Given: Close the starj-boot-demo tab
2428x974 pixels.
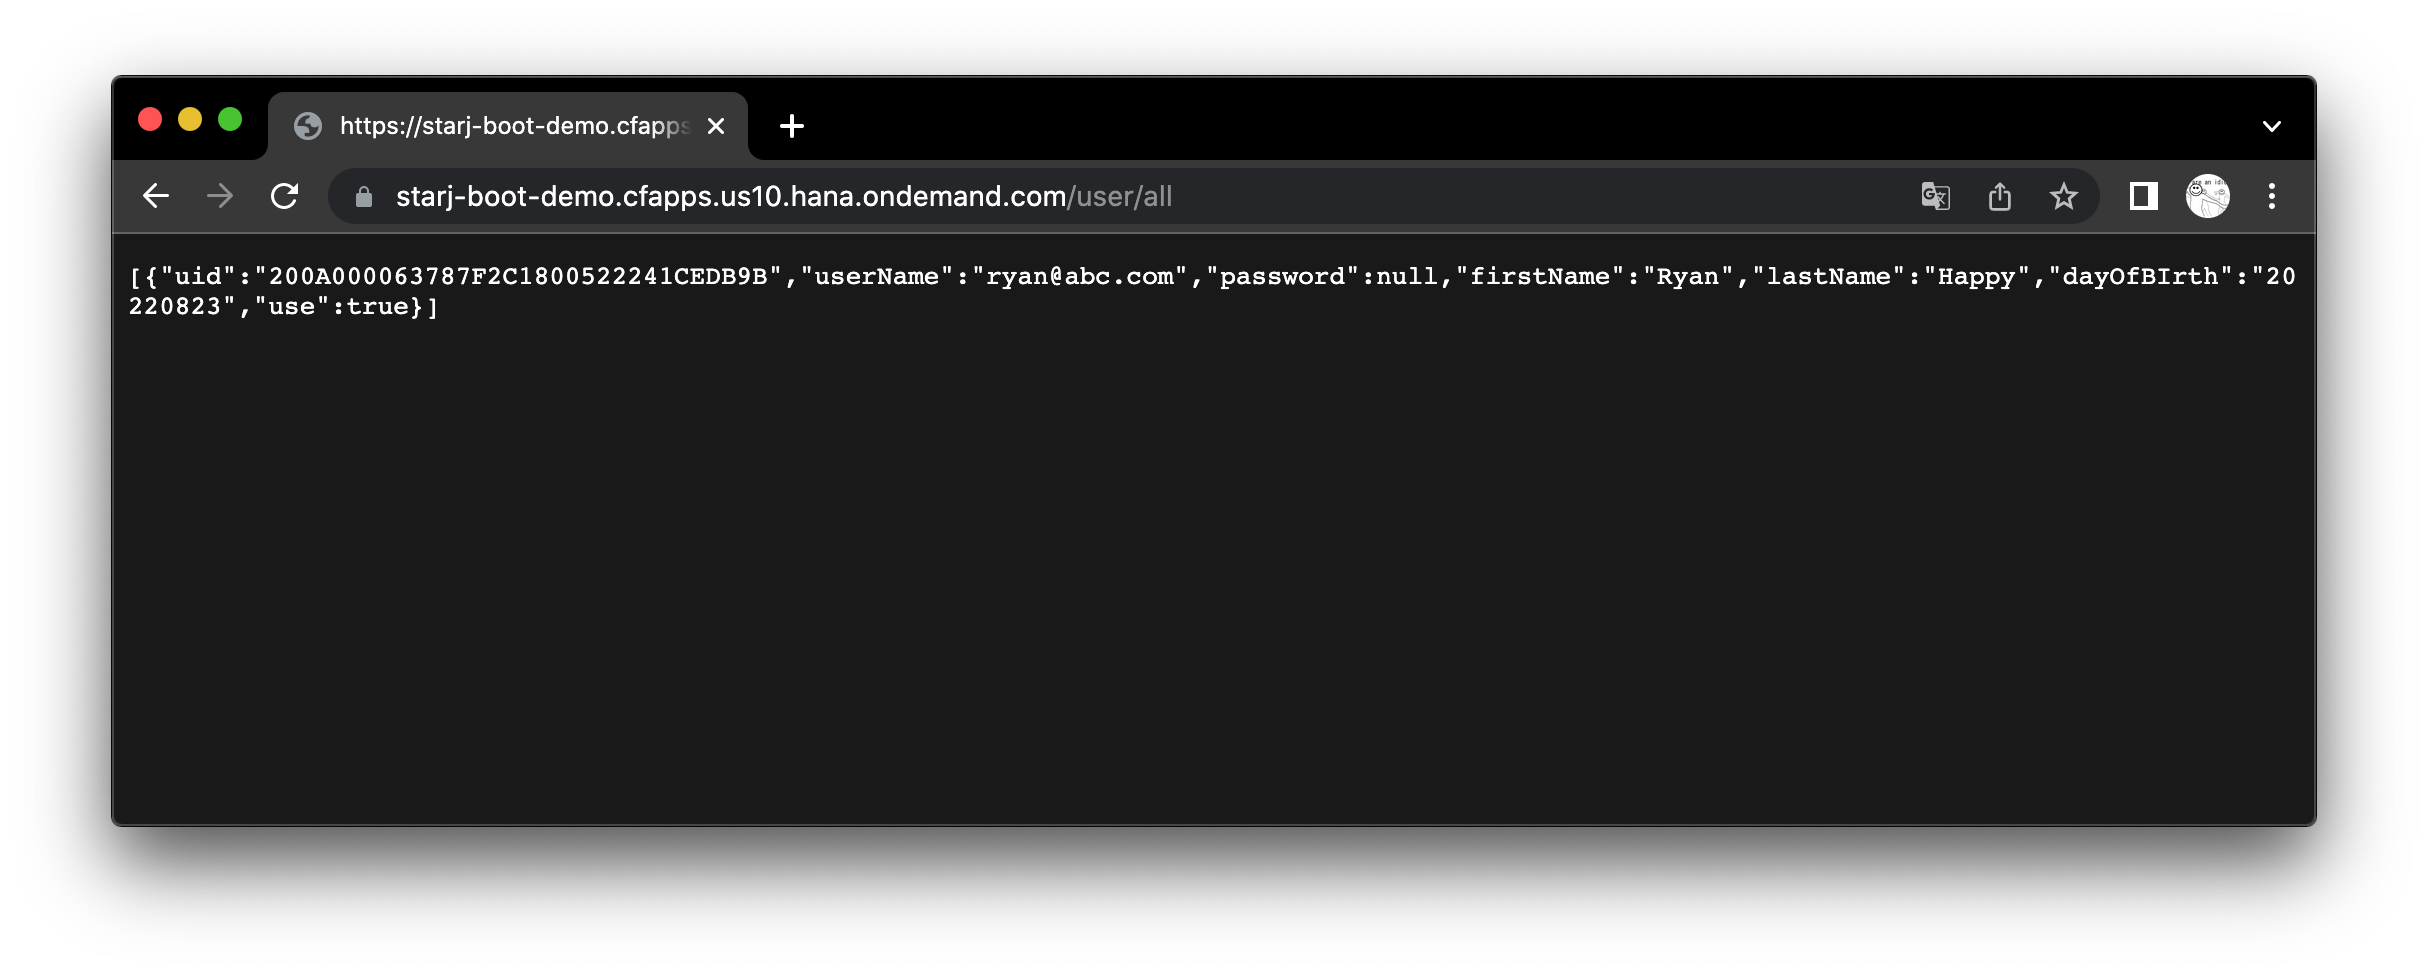Looking at the screenshot, I should pyautogui.click(x=716, y=126).
